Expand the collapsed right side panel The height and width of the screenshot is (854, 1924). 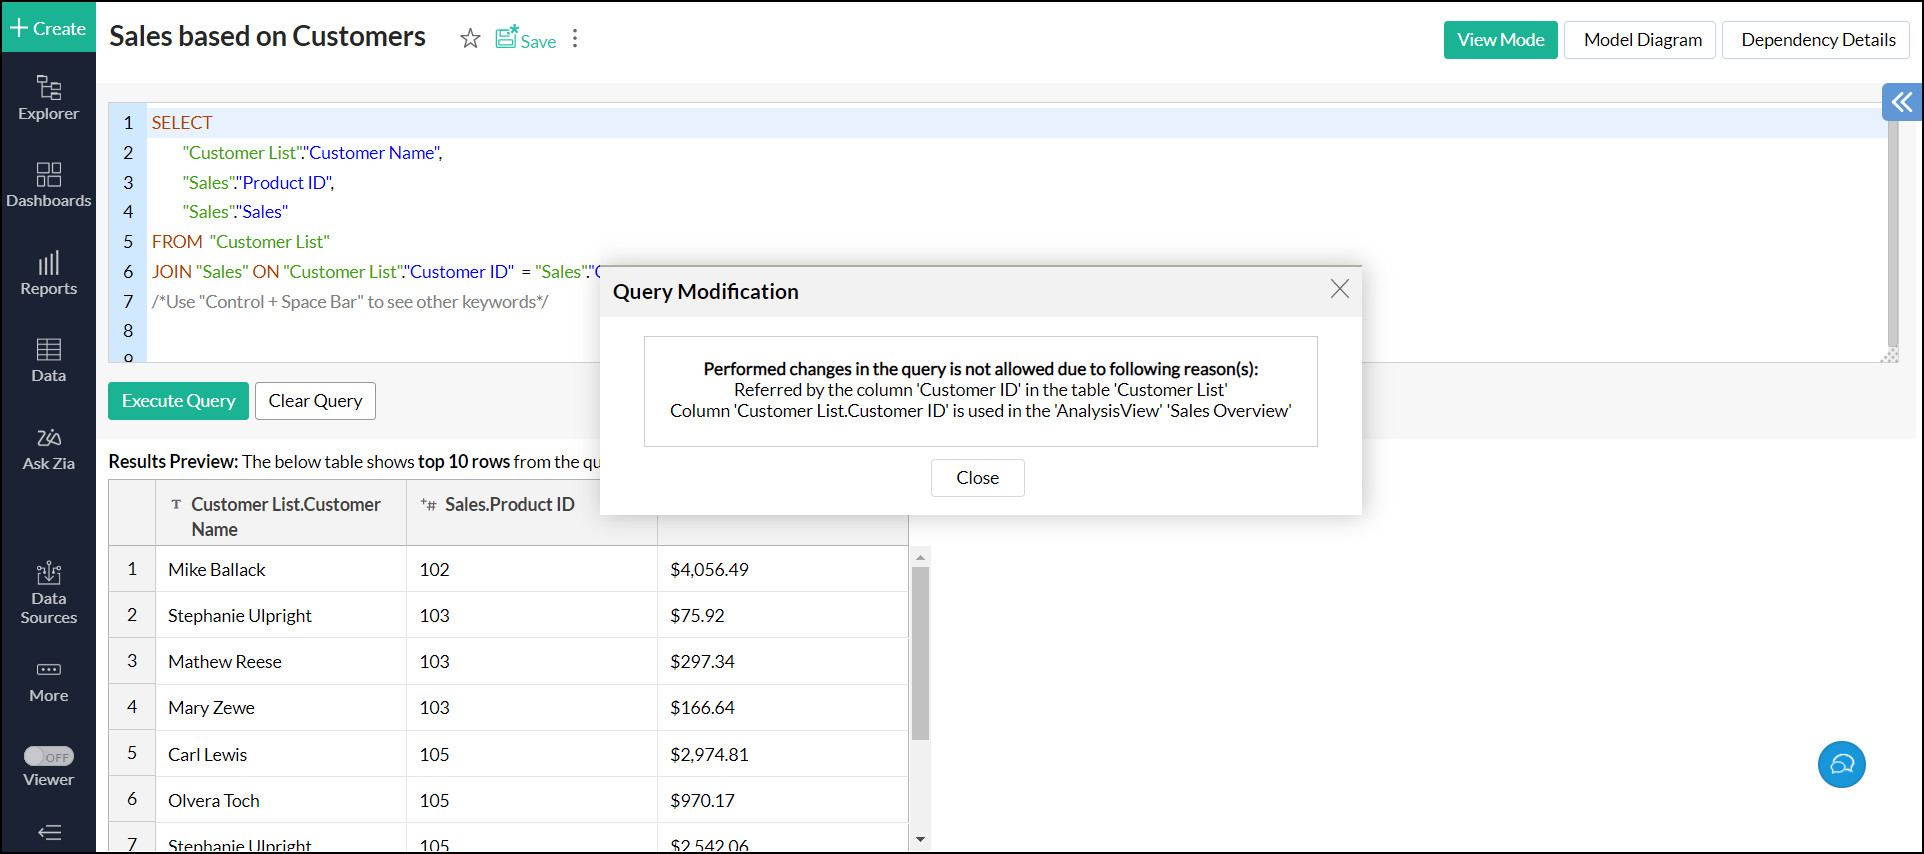point(1901,102)
